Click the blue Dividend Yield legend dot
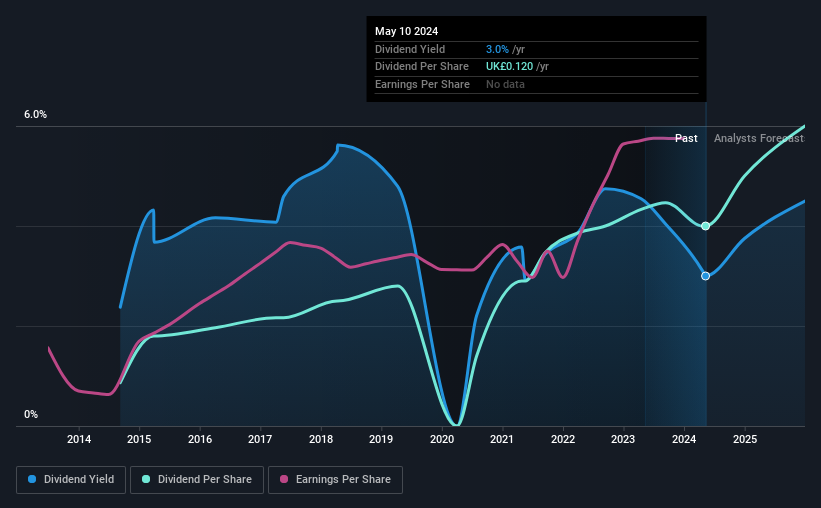821x508 pixels. (x=32, y=479)
